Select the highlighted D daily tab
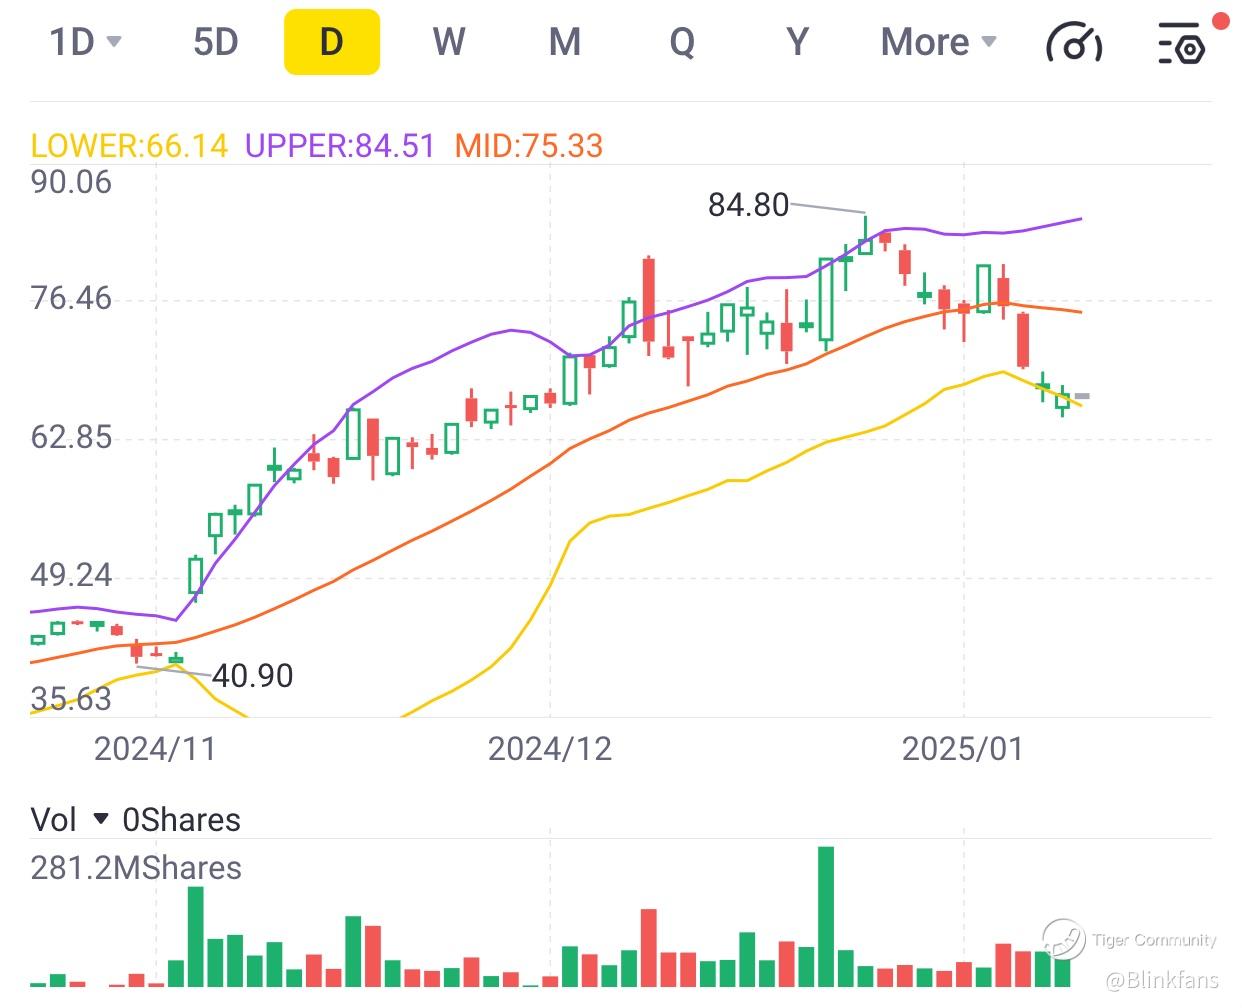This screenshot has height=1008, width=1242. (332, 42)
